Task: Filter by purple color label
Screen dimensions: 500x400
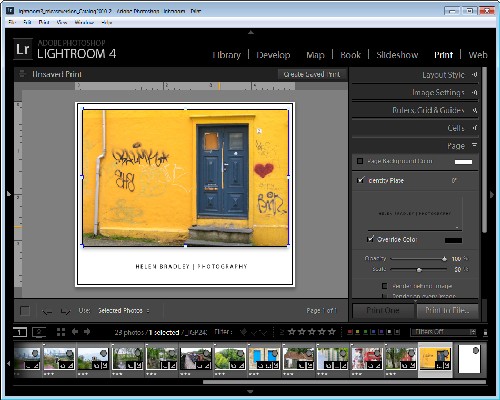Action: click(x=381, y=332)
